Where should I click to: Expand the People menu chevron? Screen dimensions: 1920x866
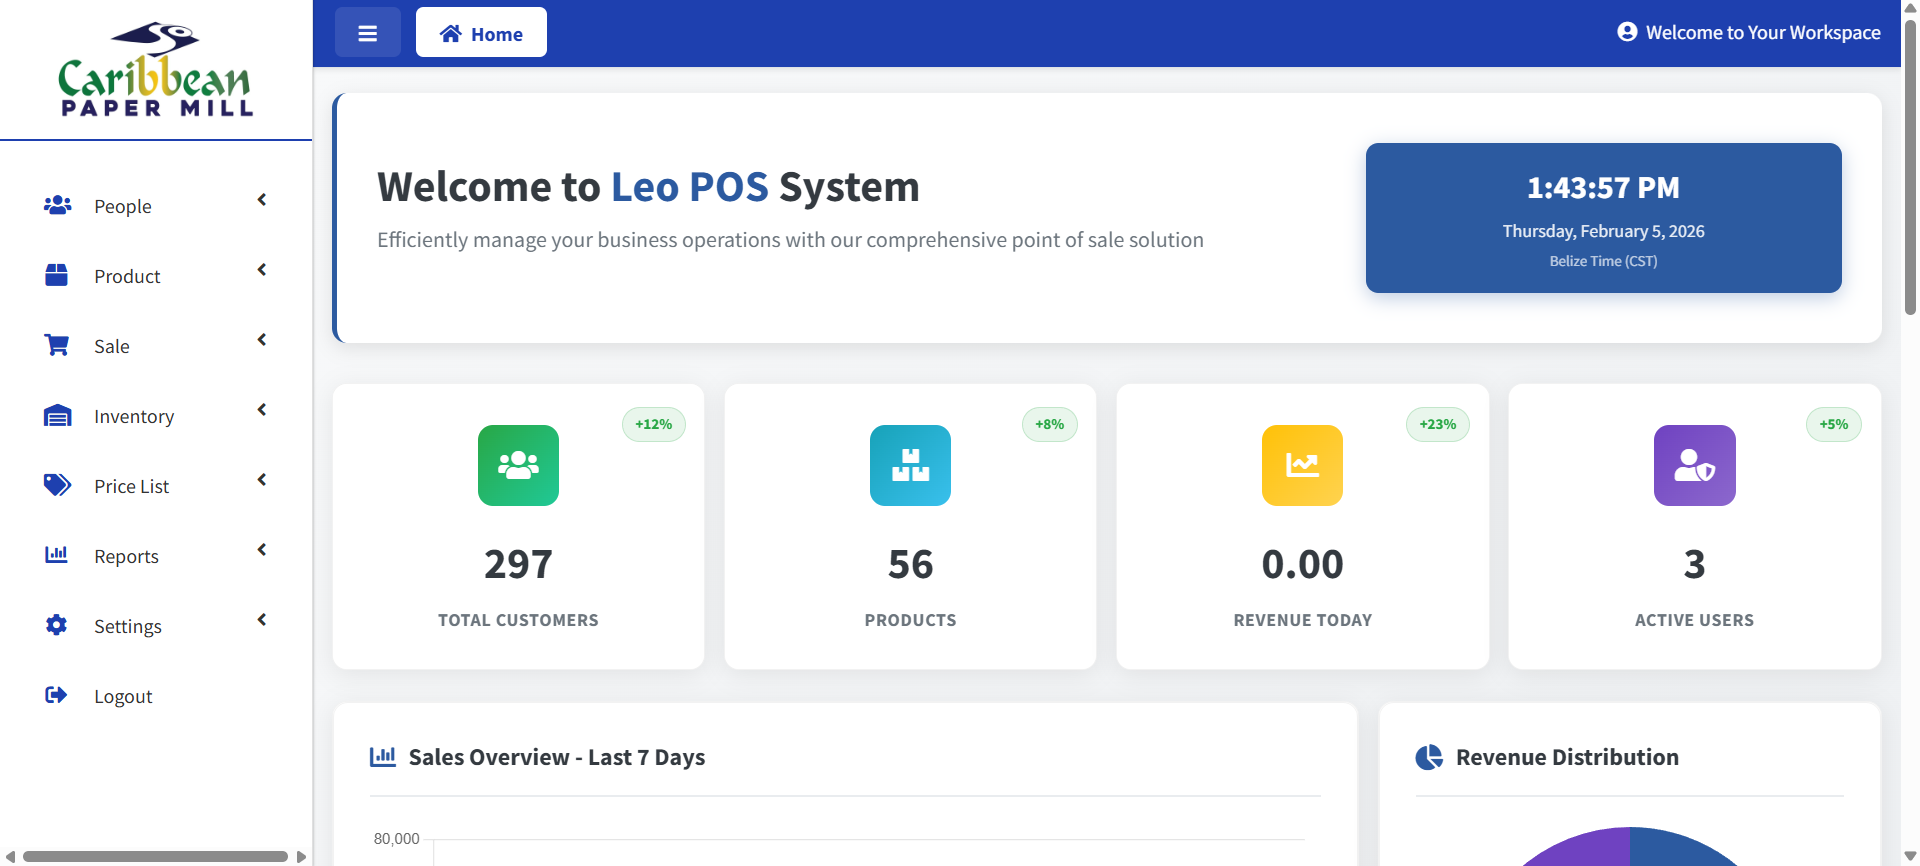262,200
